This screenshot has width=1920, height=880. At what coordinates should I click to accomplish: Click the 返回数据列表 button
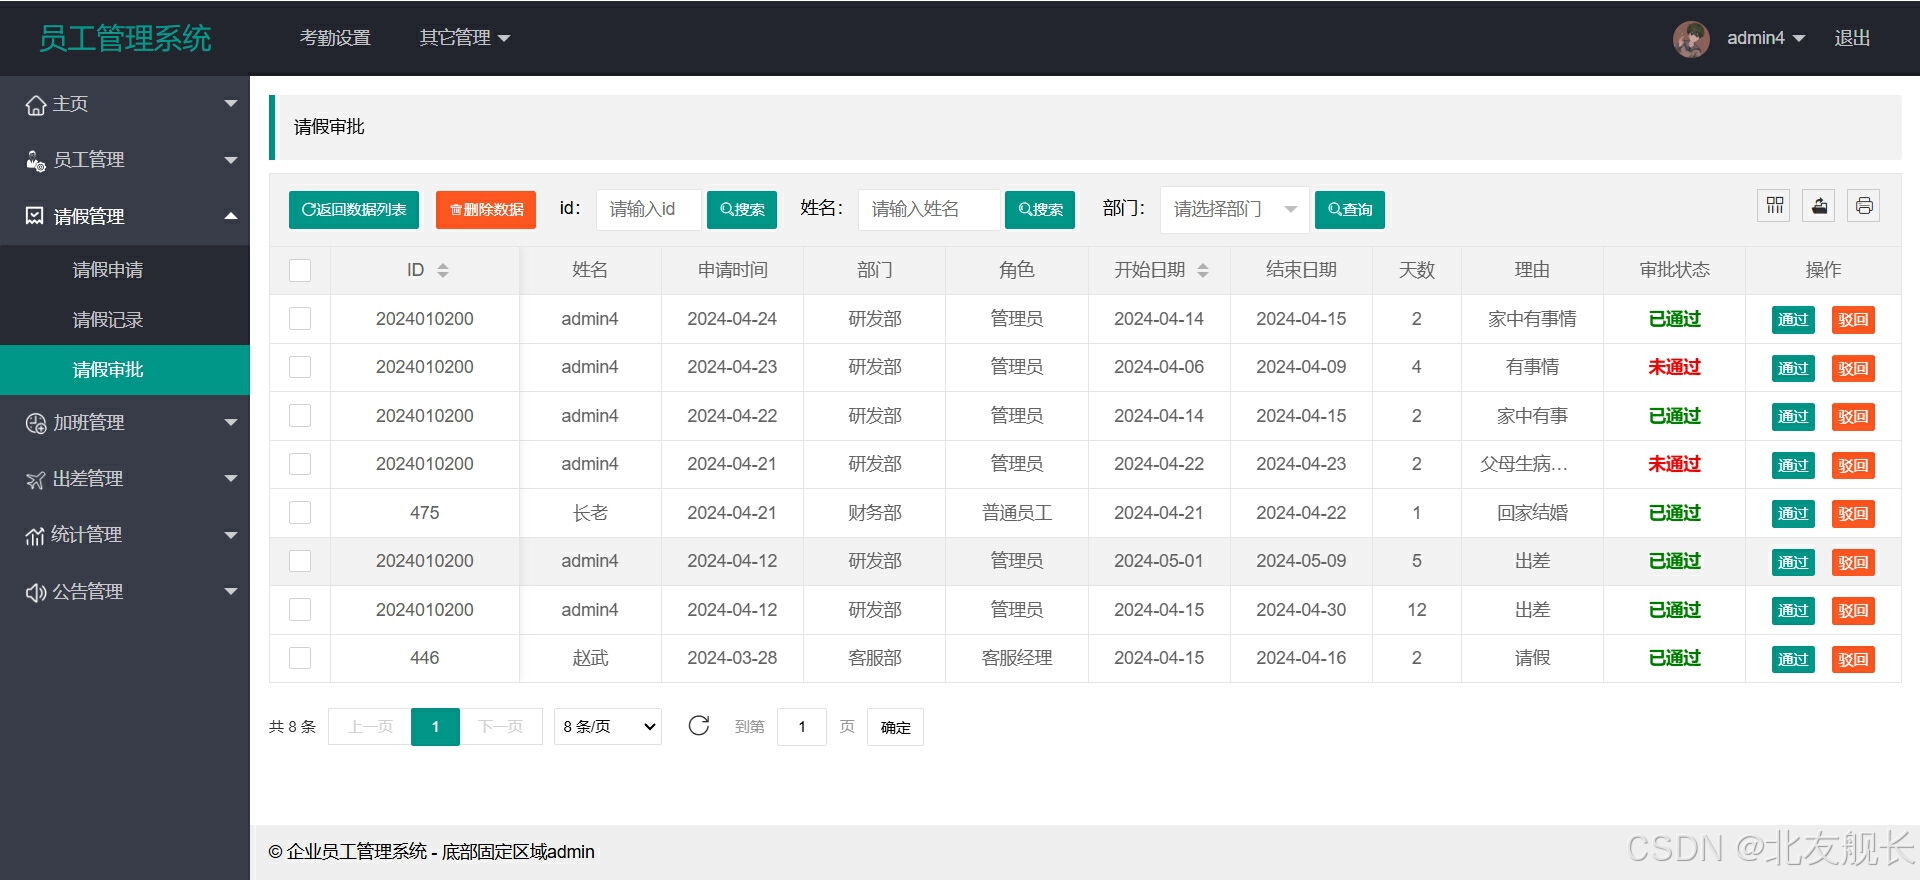[354, 210]
